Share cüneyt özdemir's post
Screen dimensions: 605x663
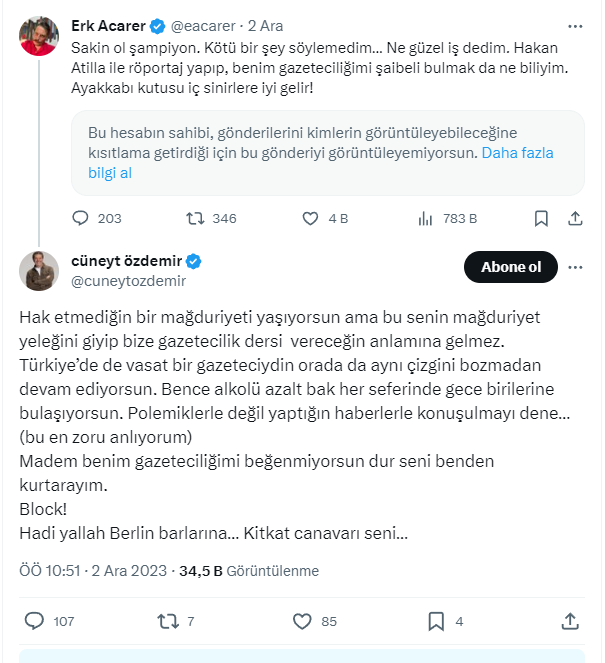click(x=570, y=621)
